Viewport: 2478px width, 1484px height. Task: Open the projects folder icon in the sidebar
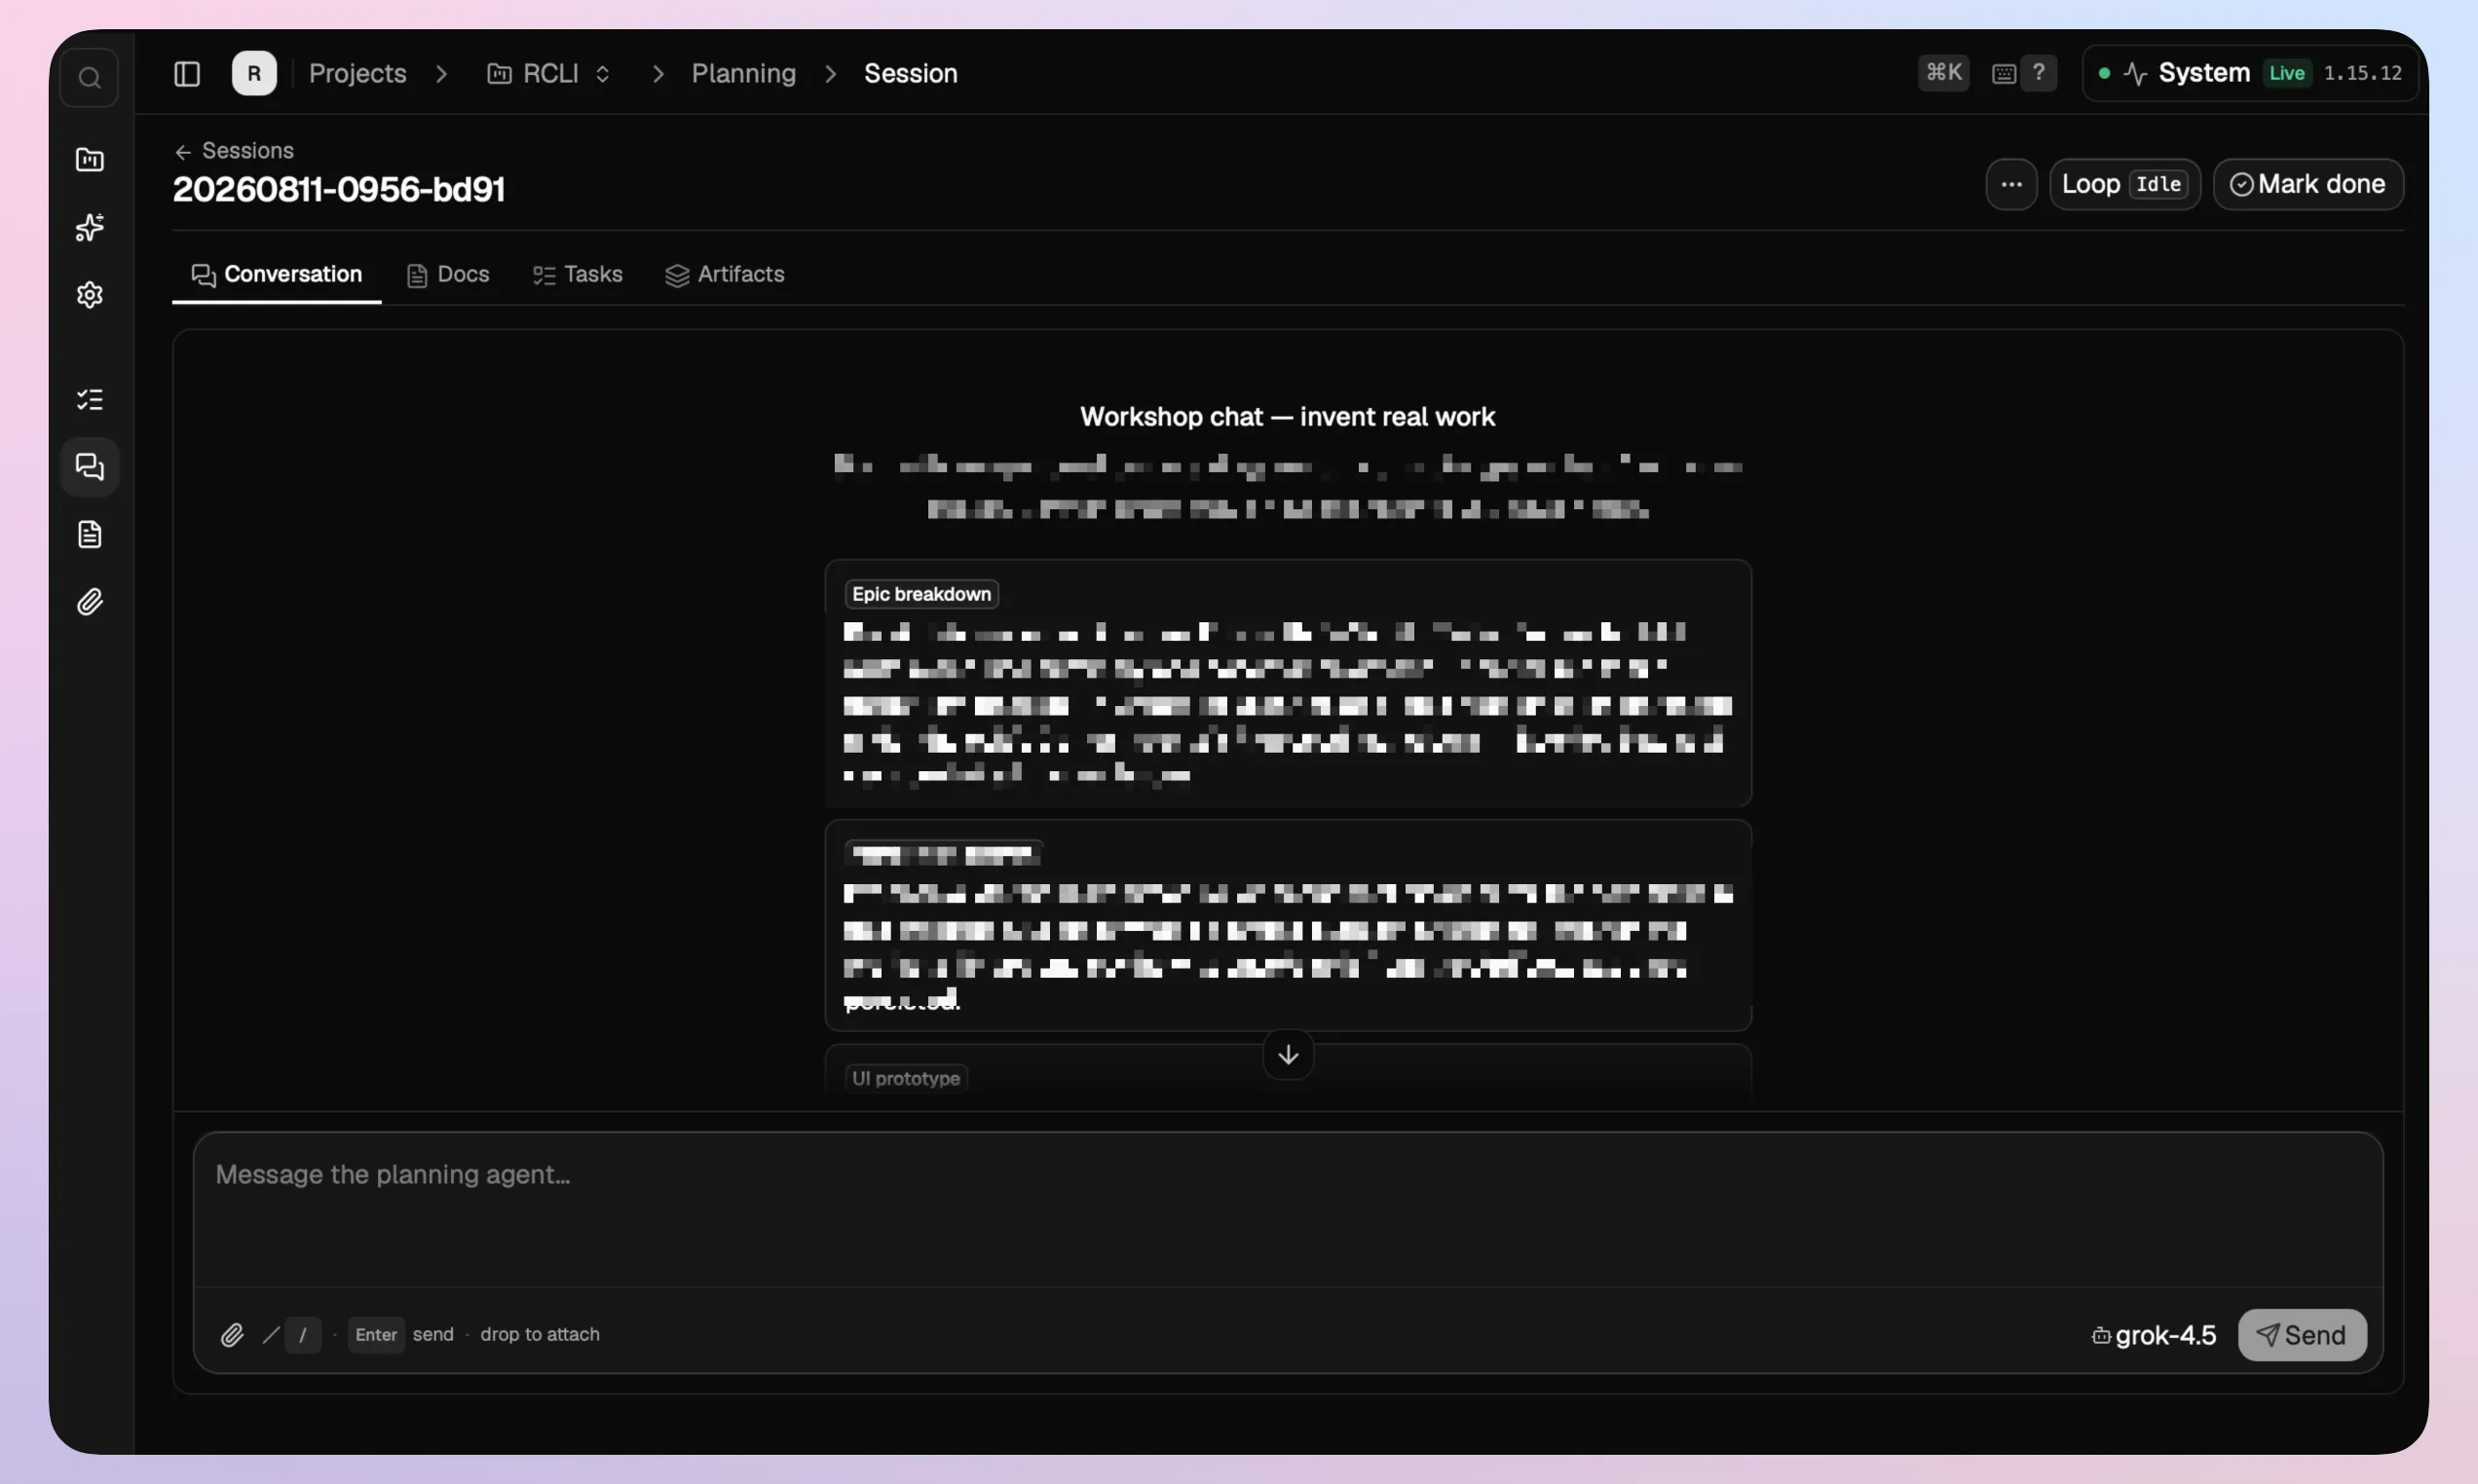click(x=89, y=160)
